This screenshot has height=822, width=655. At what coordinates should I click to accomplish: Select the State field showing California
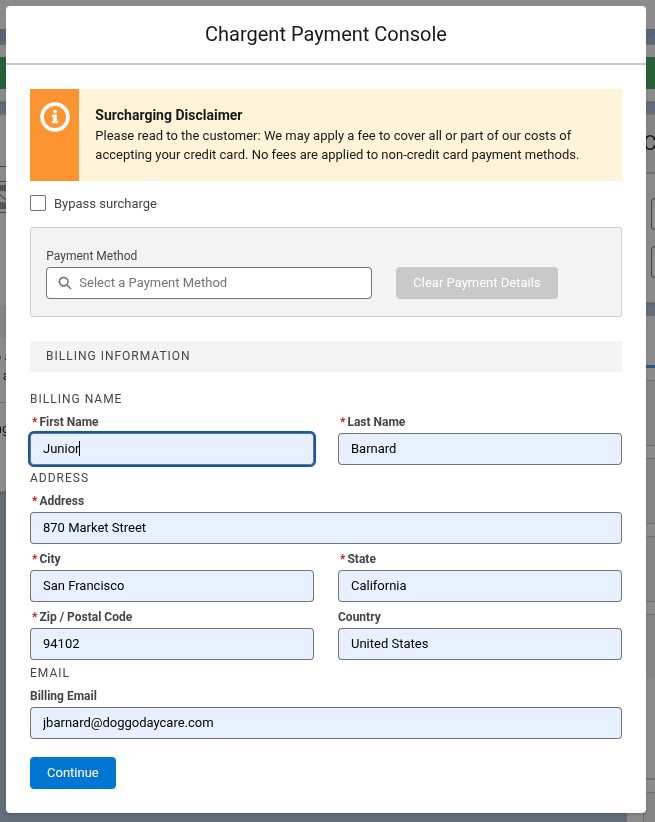point(480,586)
